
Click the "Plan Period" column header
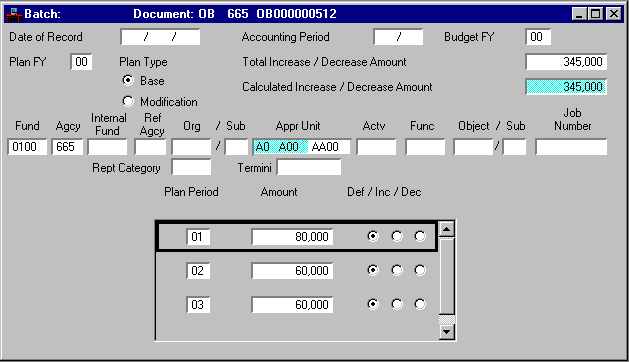pyautogui.click(x=191, y=192)
